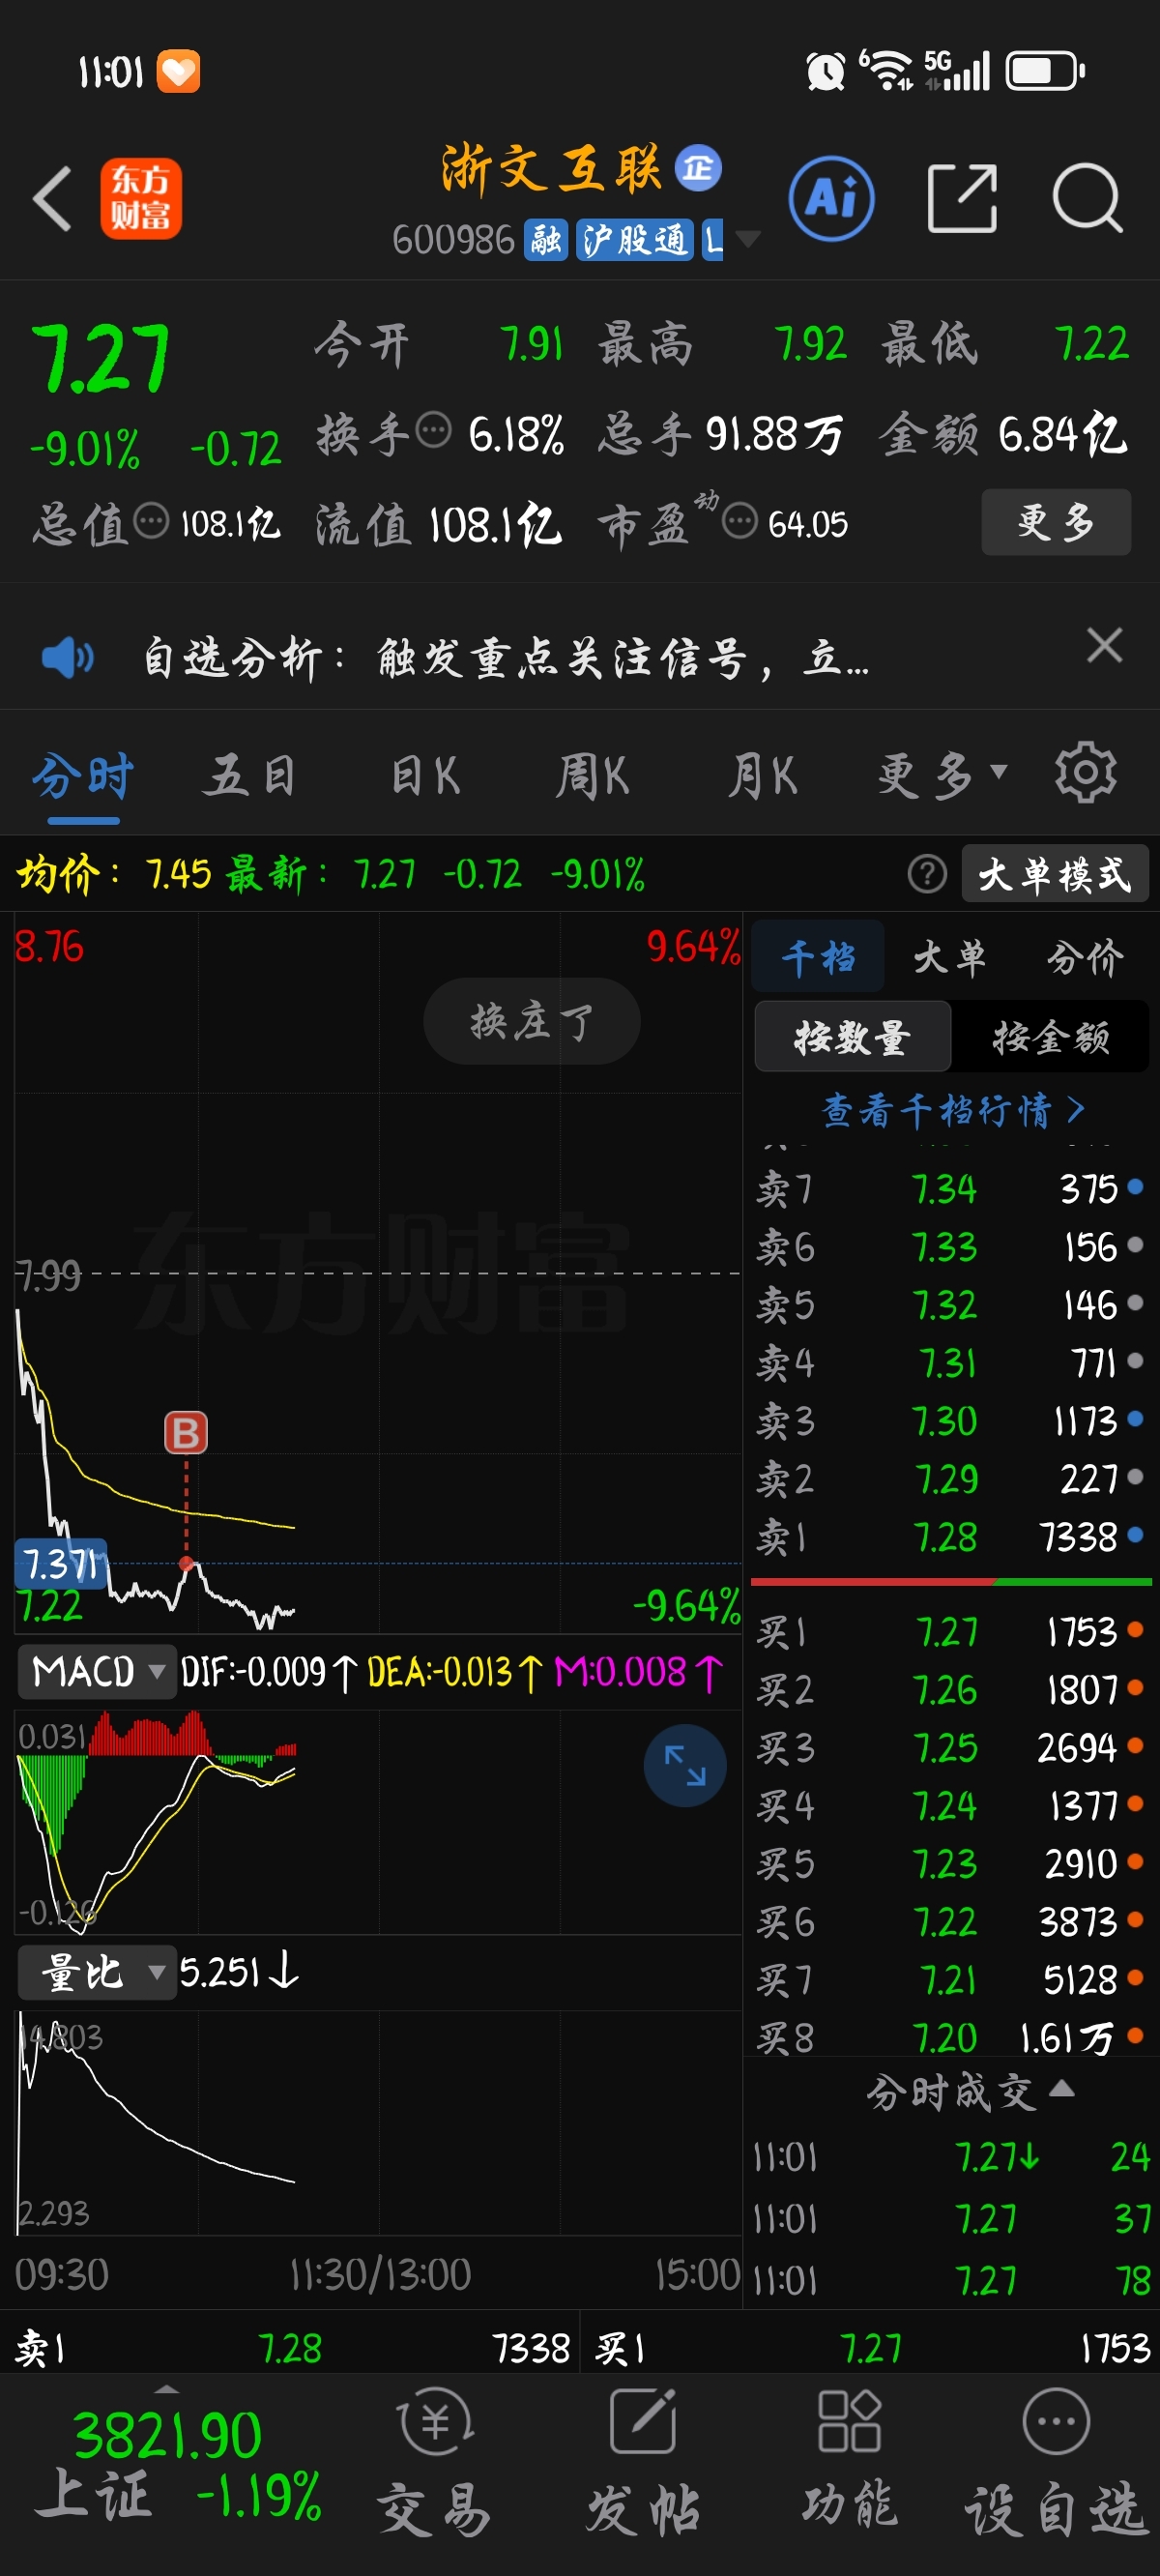
Task: Expand the 更多 chart period dropdown
Action: [x=942, y=776]
